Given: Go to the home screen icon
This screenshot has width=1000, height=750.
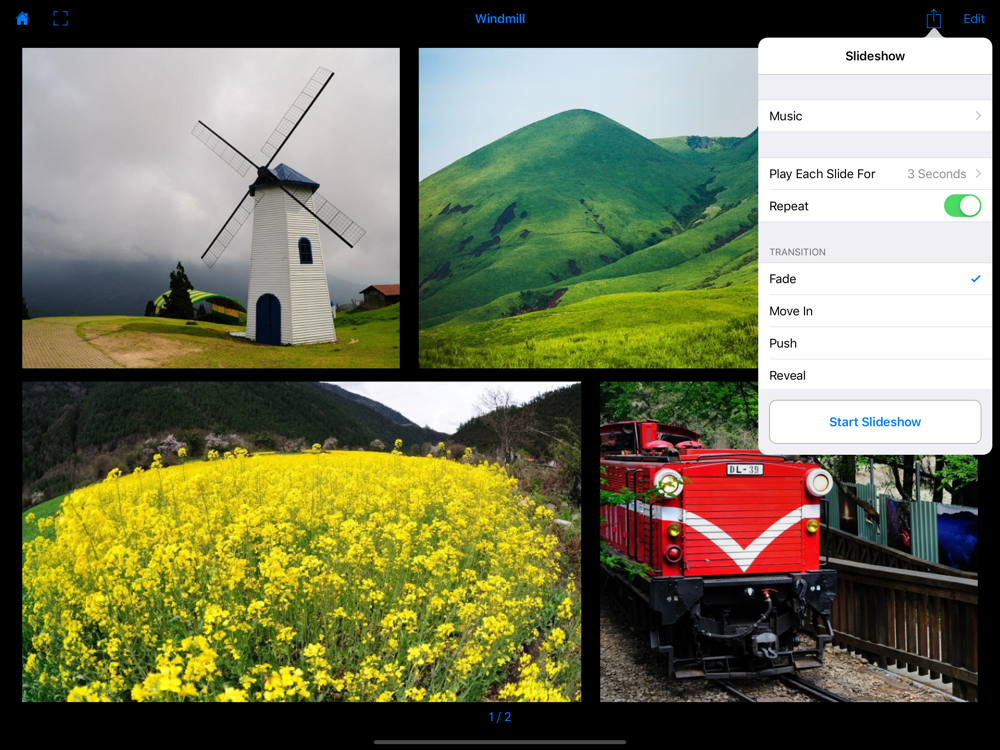Looking at the screenshot, I should coord(22,18).
